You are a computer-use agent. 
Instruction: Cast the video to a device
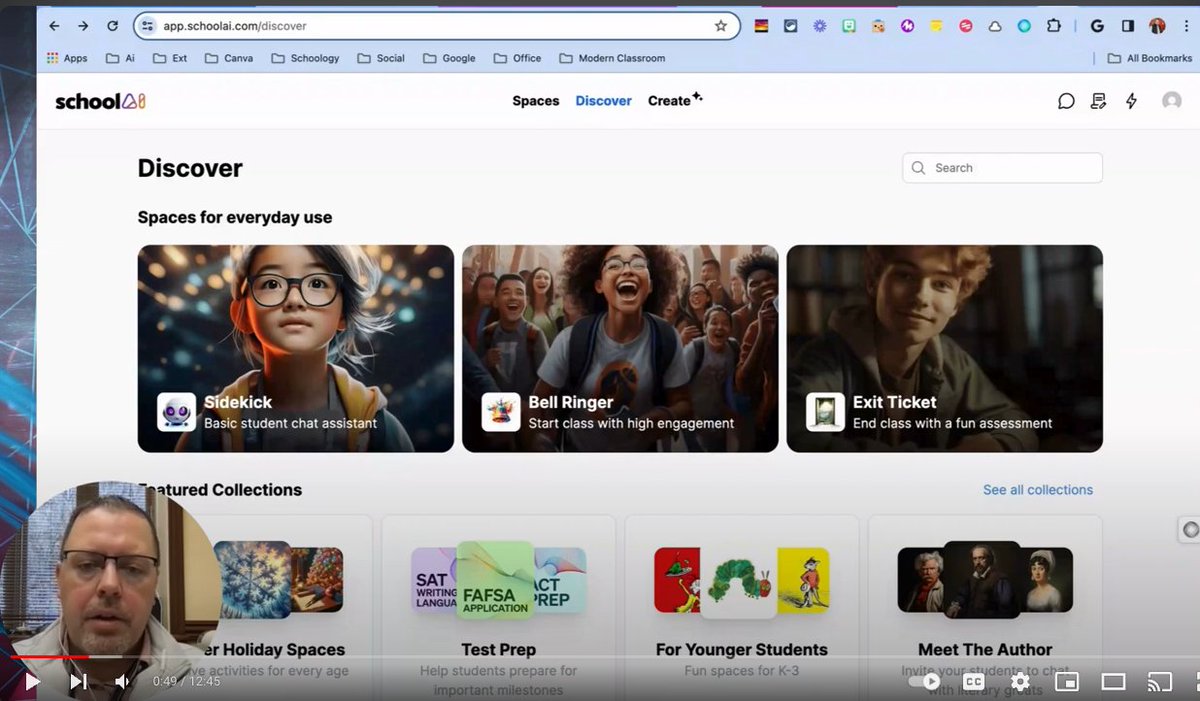1159,682
